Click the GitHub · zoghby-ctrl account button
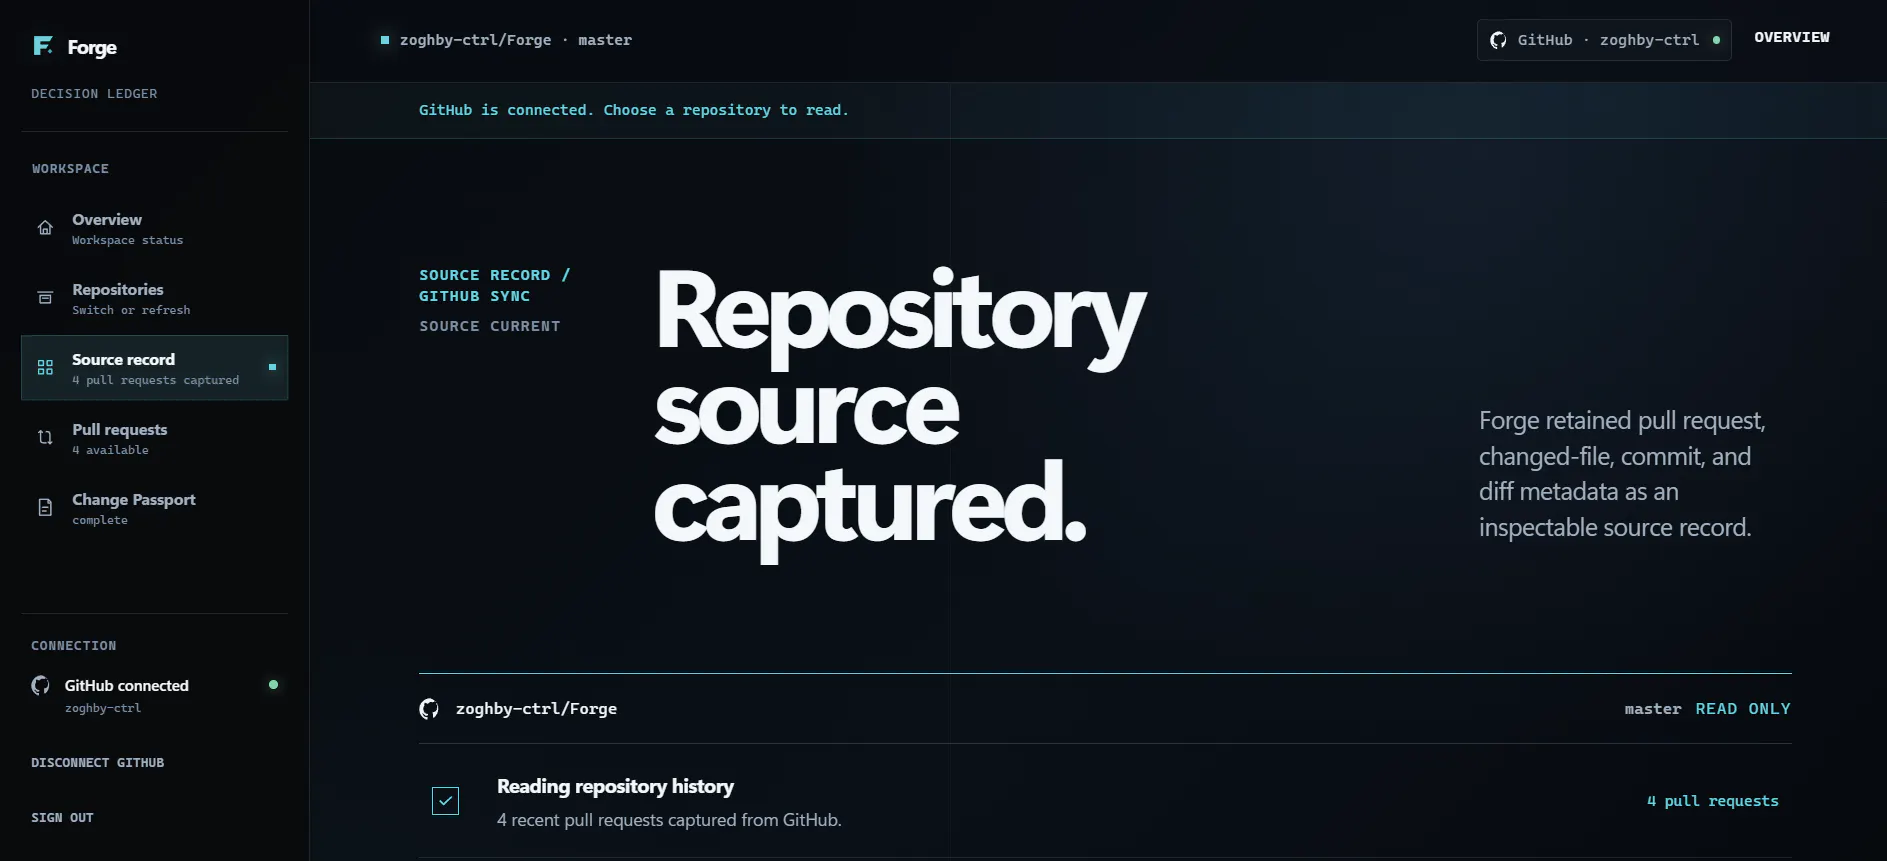Image resolution: width=1887 pixels, height=861 pixels. click(1604, 40)
